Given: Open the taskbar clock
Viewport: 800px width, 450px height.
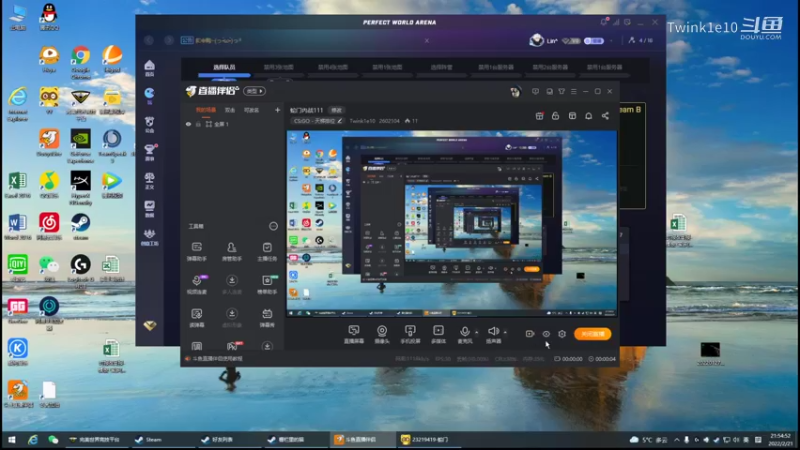Looking at the screenshot, I should point(781,439).
